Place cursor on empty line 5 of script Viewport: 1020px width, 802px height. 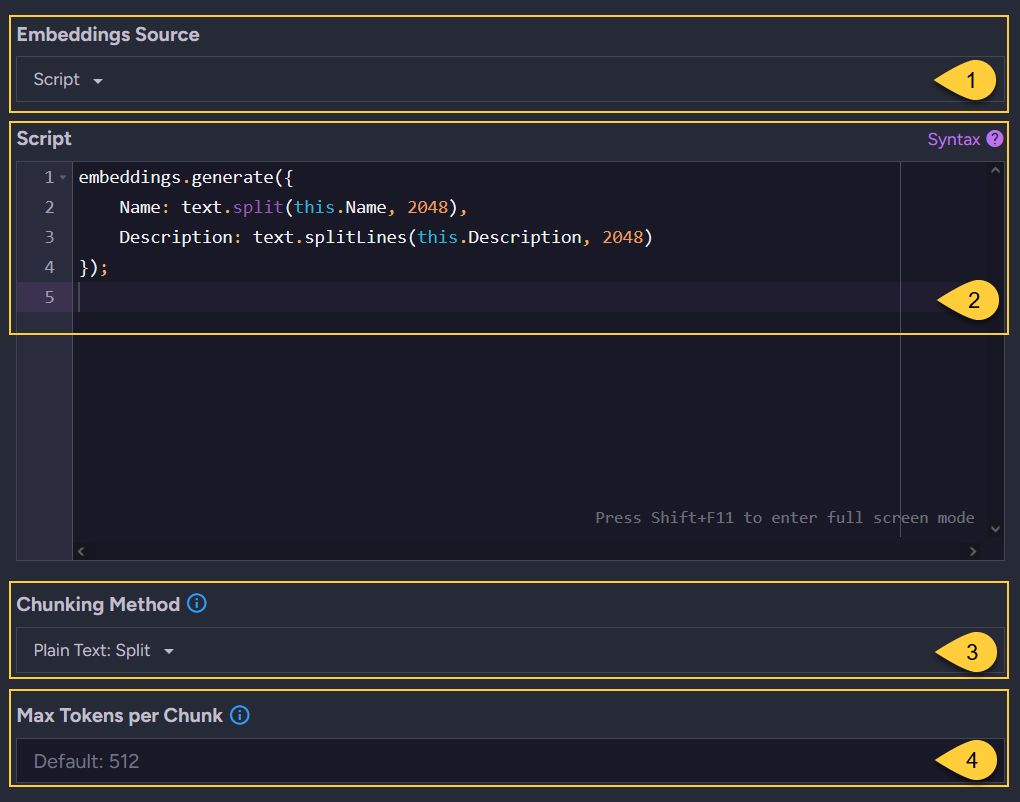[486, 297]
